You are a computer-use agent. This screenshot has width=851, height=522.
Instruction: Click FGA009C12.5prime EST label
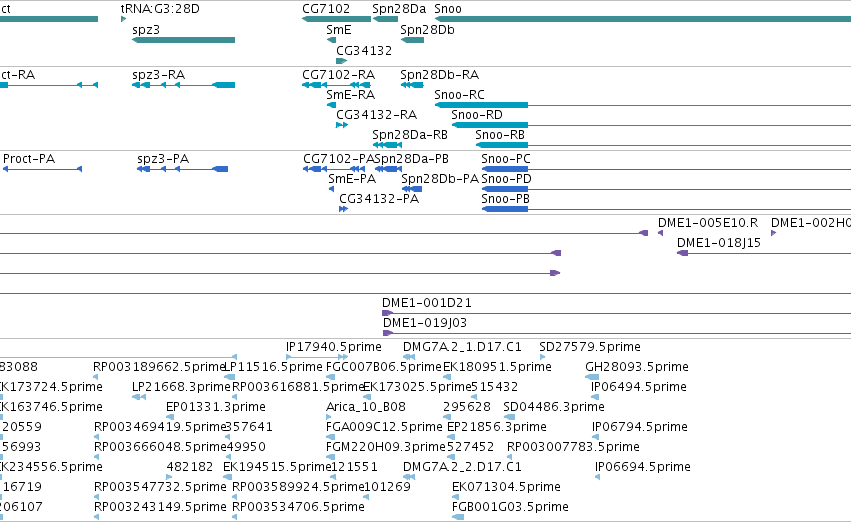384,428
